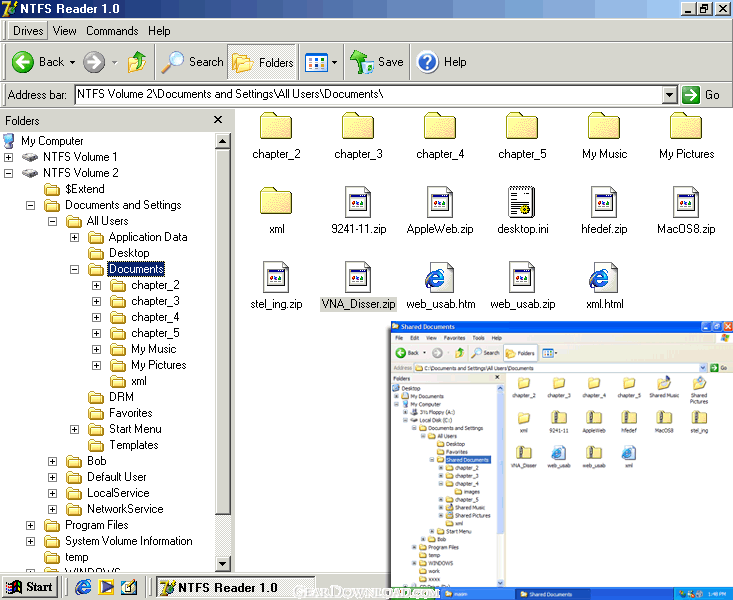Select Favorites folder in tree
This screenshot has height=600, width=733.
point(130,413)
